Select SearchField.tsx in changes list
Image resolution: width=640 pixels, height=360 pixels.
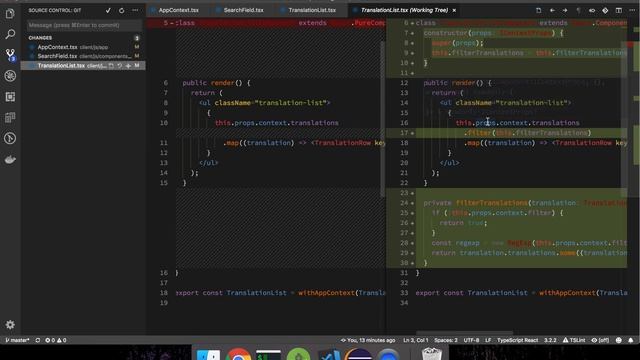[83, 56]
